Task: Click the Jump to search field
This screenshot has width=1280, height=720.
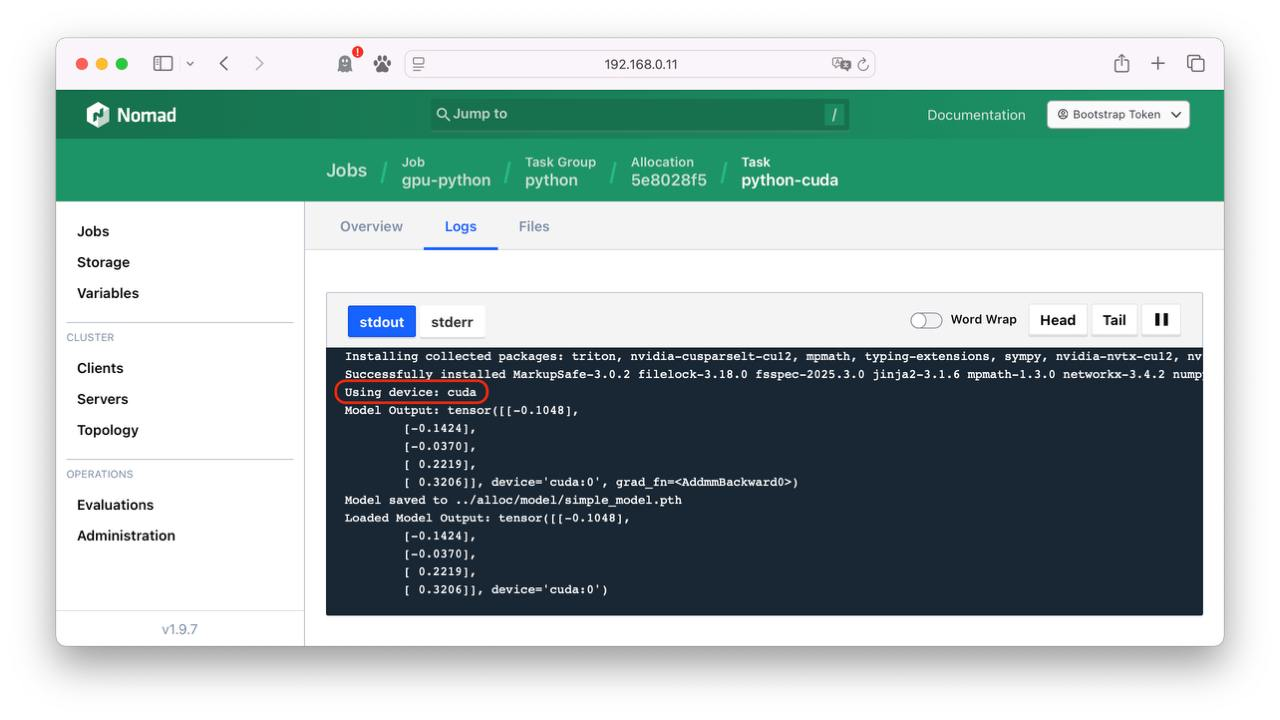Action: 640,114
